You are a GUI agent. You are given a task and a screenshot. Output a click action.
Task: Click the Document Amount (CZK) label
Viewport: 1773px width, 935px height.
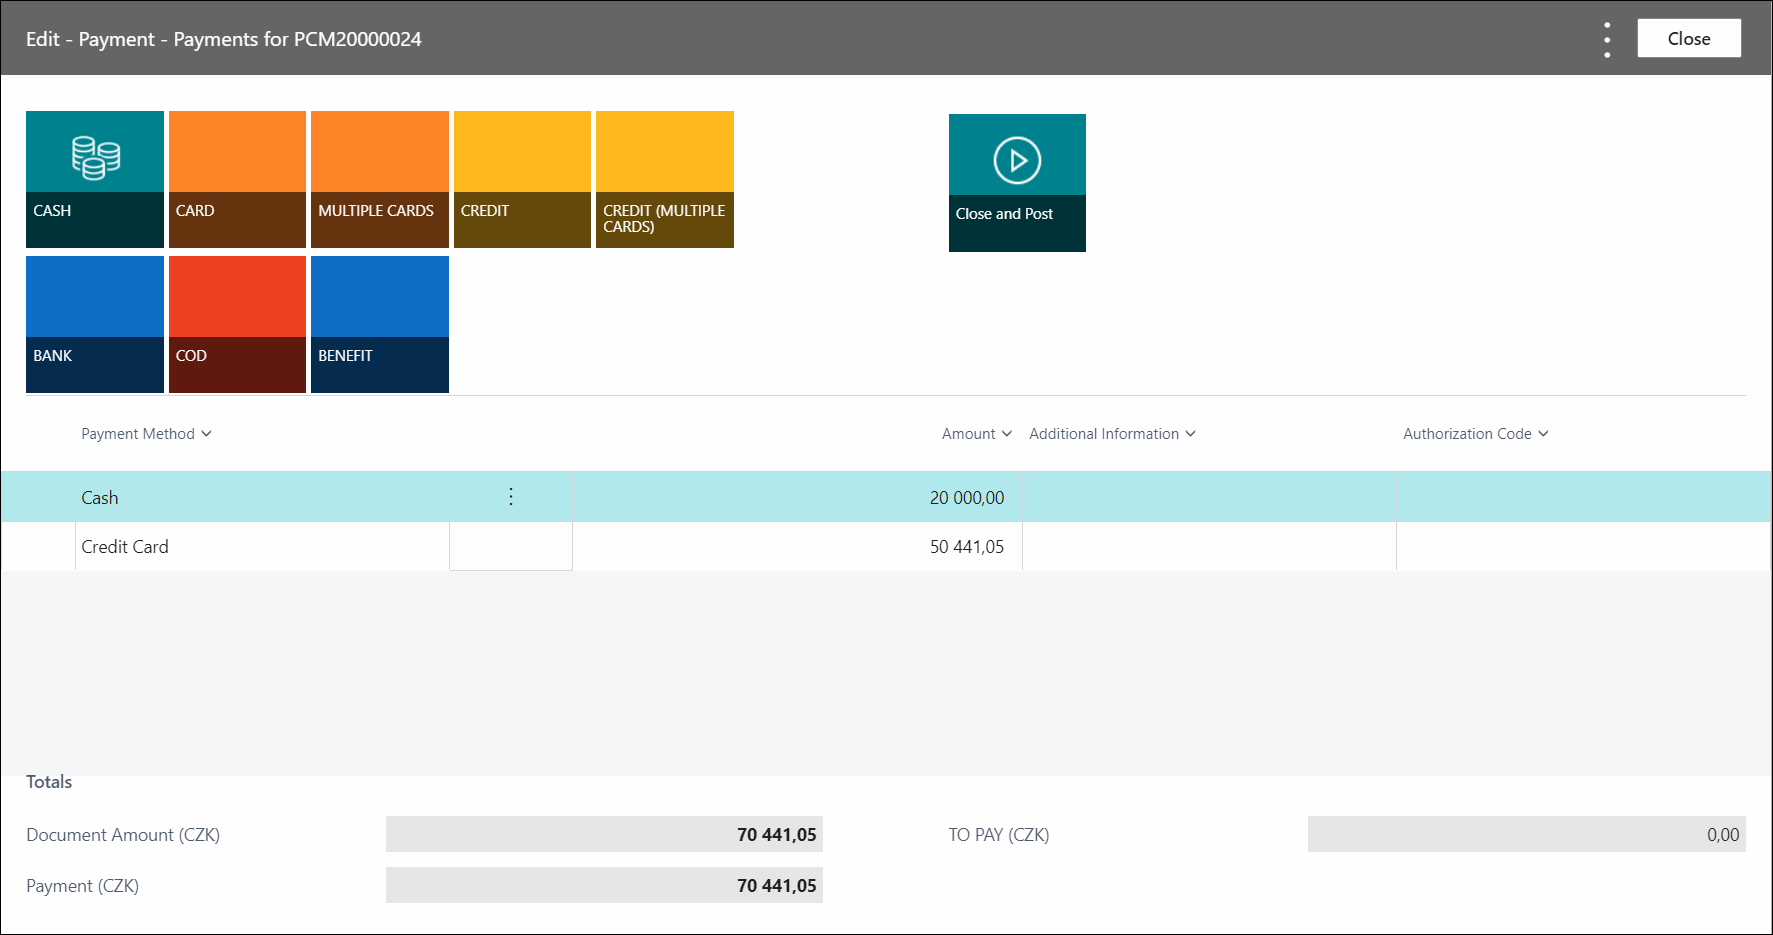point(123,835)
